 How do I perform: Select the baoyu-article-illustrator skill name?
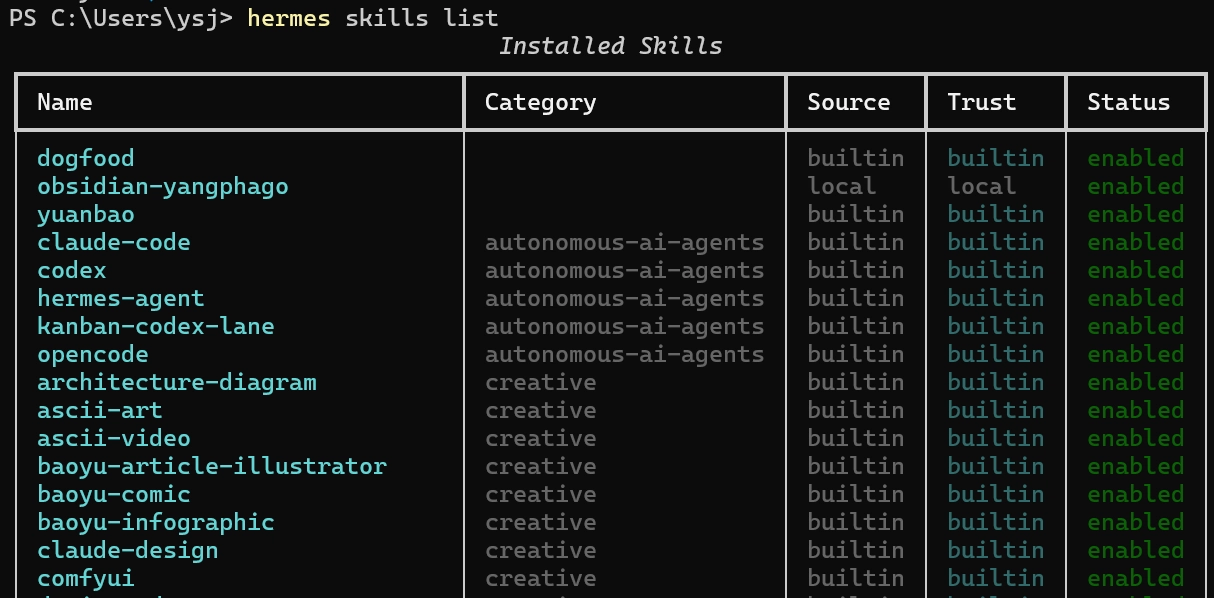(212, 467)
